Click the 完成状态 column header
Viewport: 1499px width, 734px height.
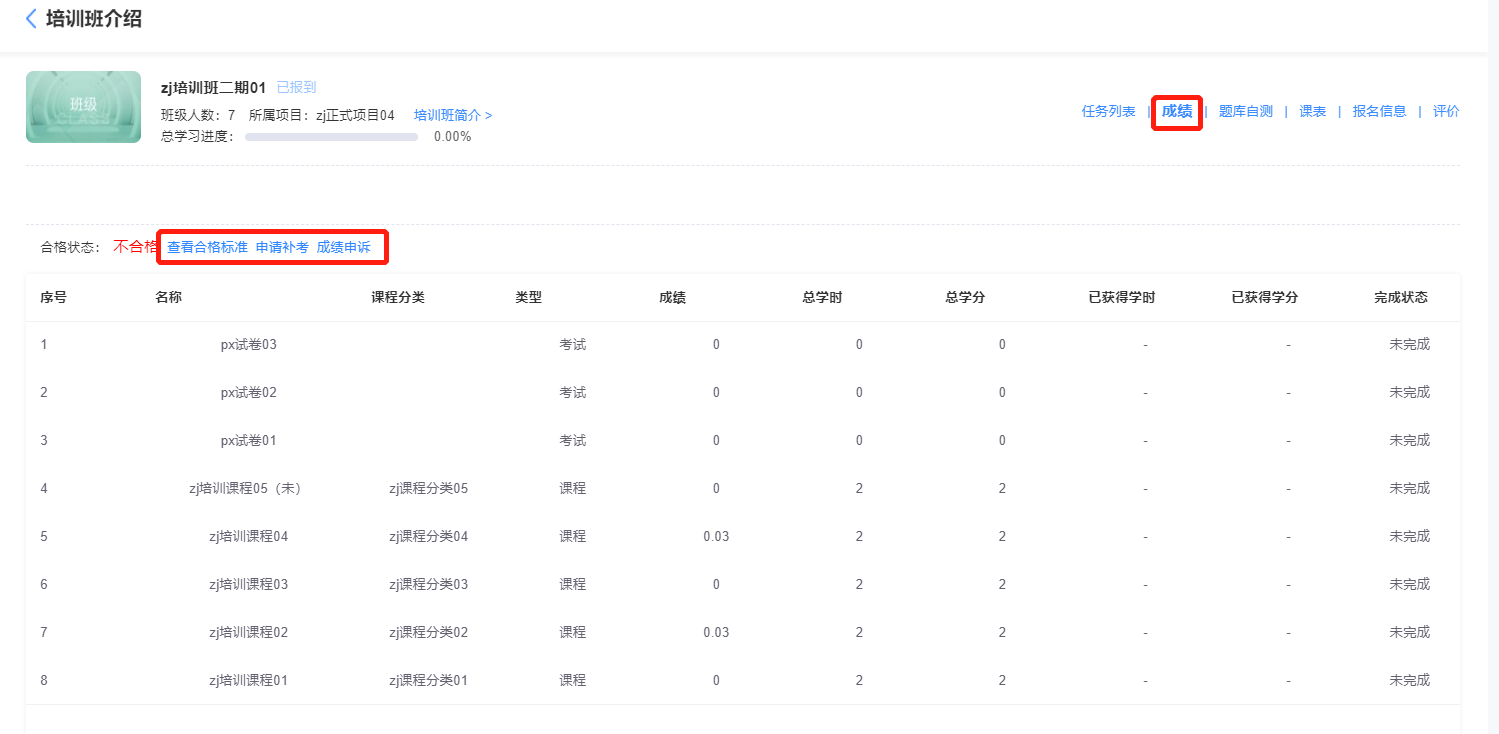pos(1401,298)
